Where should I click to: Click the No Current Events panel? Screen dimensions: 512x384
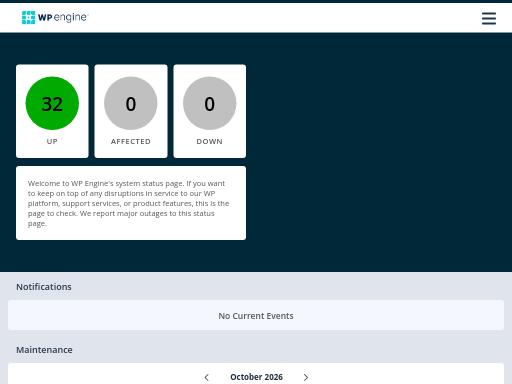(256, 315)
